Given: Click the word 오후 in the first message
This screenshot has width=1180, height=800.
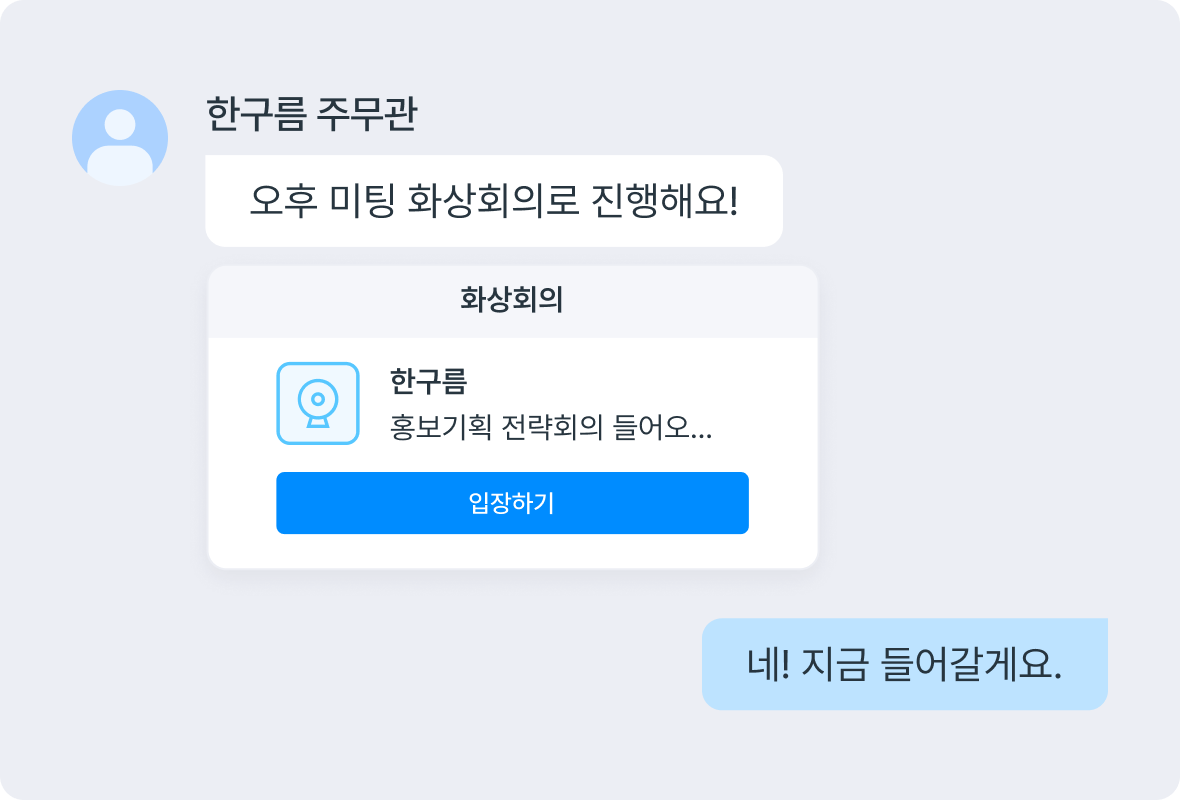Looking at the screenshot, I should (x=284, y=201).
